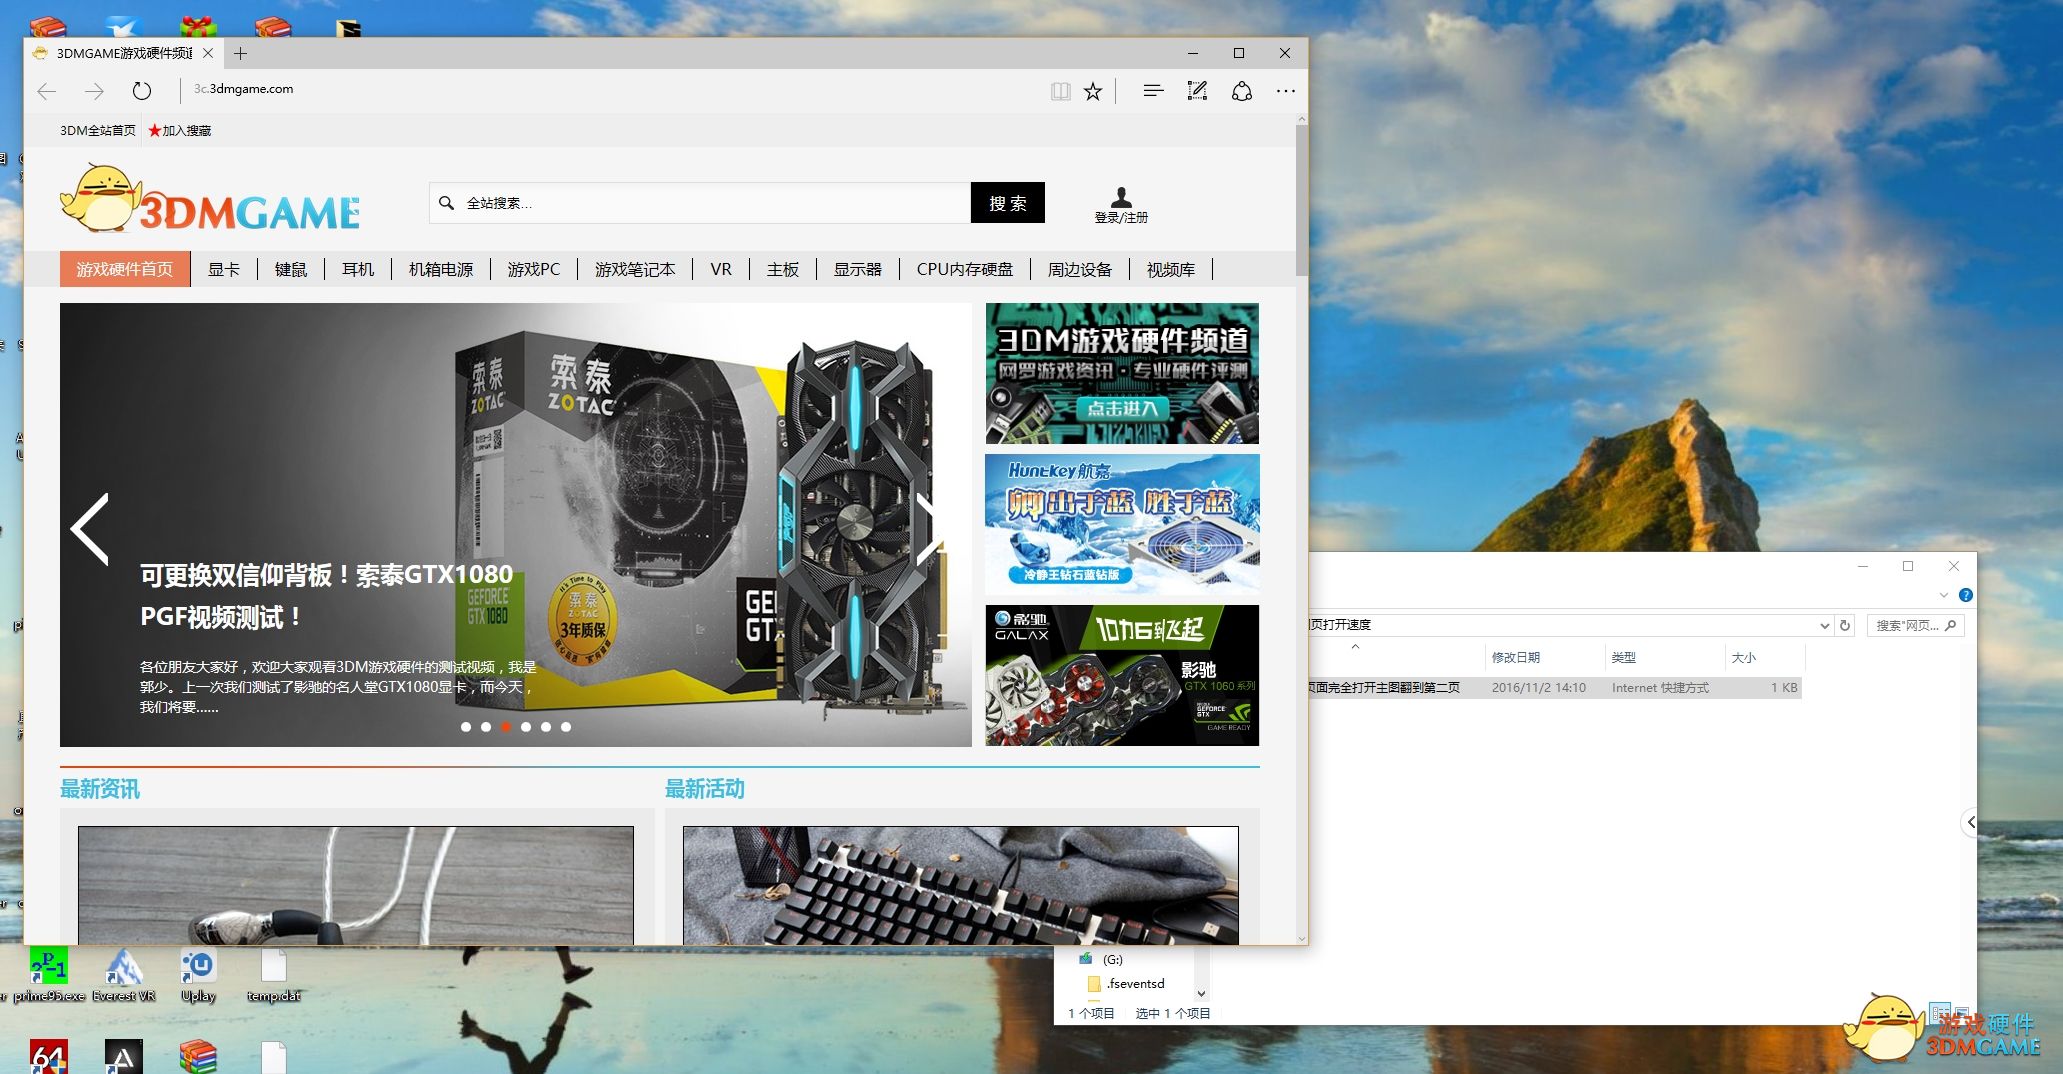Image resolution: width=2063 pixels, height=1074 pixels.
Task: Open the 索泰GTX1080 PGF视频测试 headline
Action: point(327,596)
